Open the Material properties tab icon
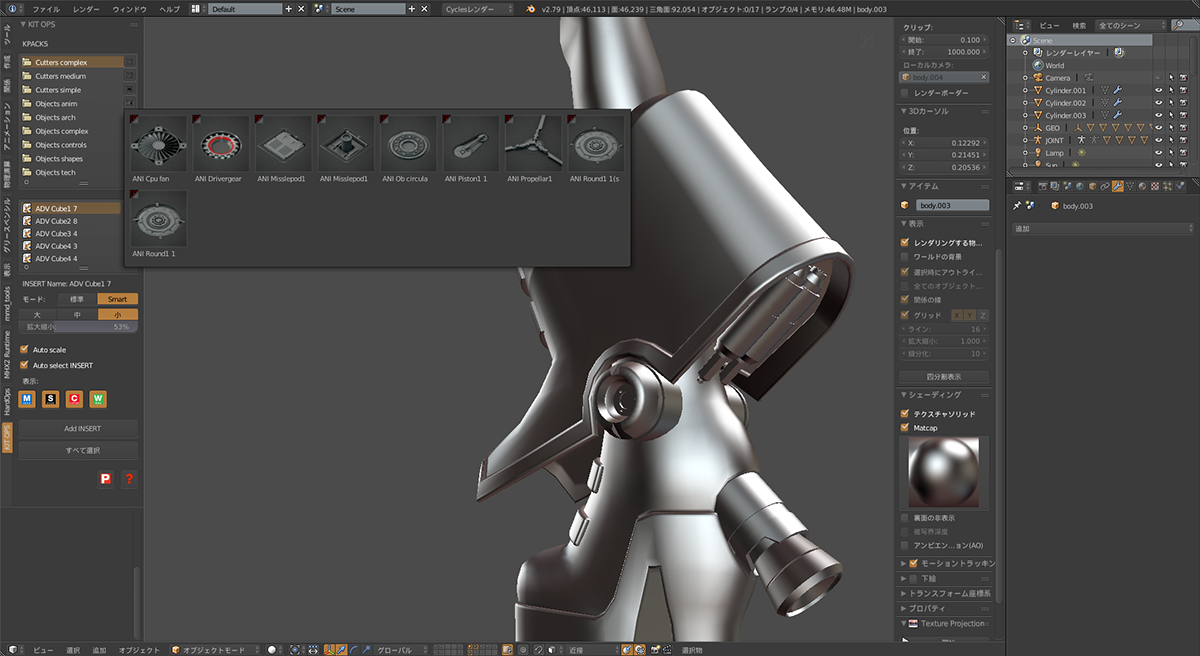Image resolution: width=1200 pixels, height=656 pixels. pyautogui.click(x=1143, y=186)
